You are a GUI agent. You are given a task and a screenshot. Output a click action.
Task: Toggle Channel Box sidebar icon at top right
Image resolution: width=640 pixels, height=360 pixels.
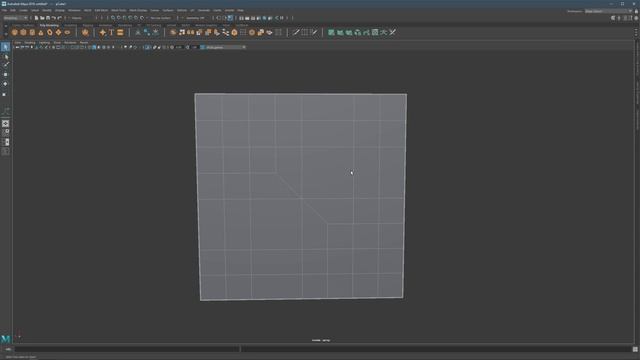[x=636, y=18]
